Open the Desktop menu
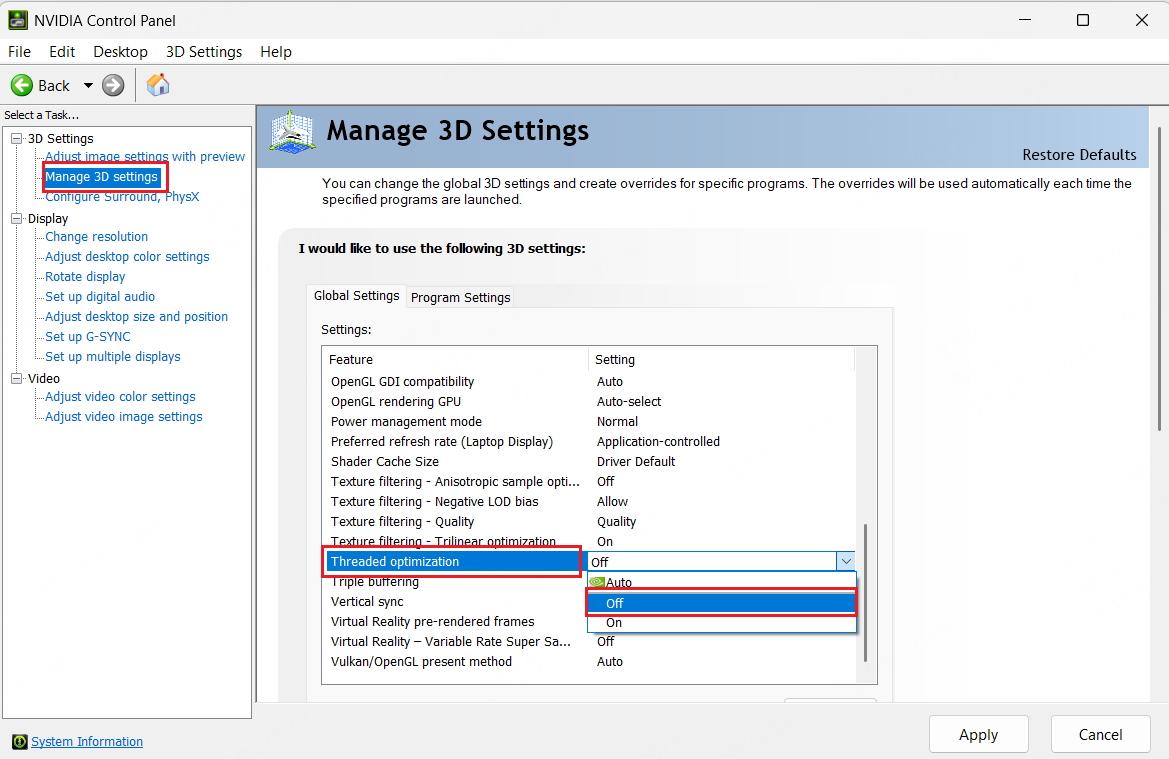The image size is (1169, 759). 120,51
